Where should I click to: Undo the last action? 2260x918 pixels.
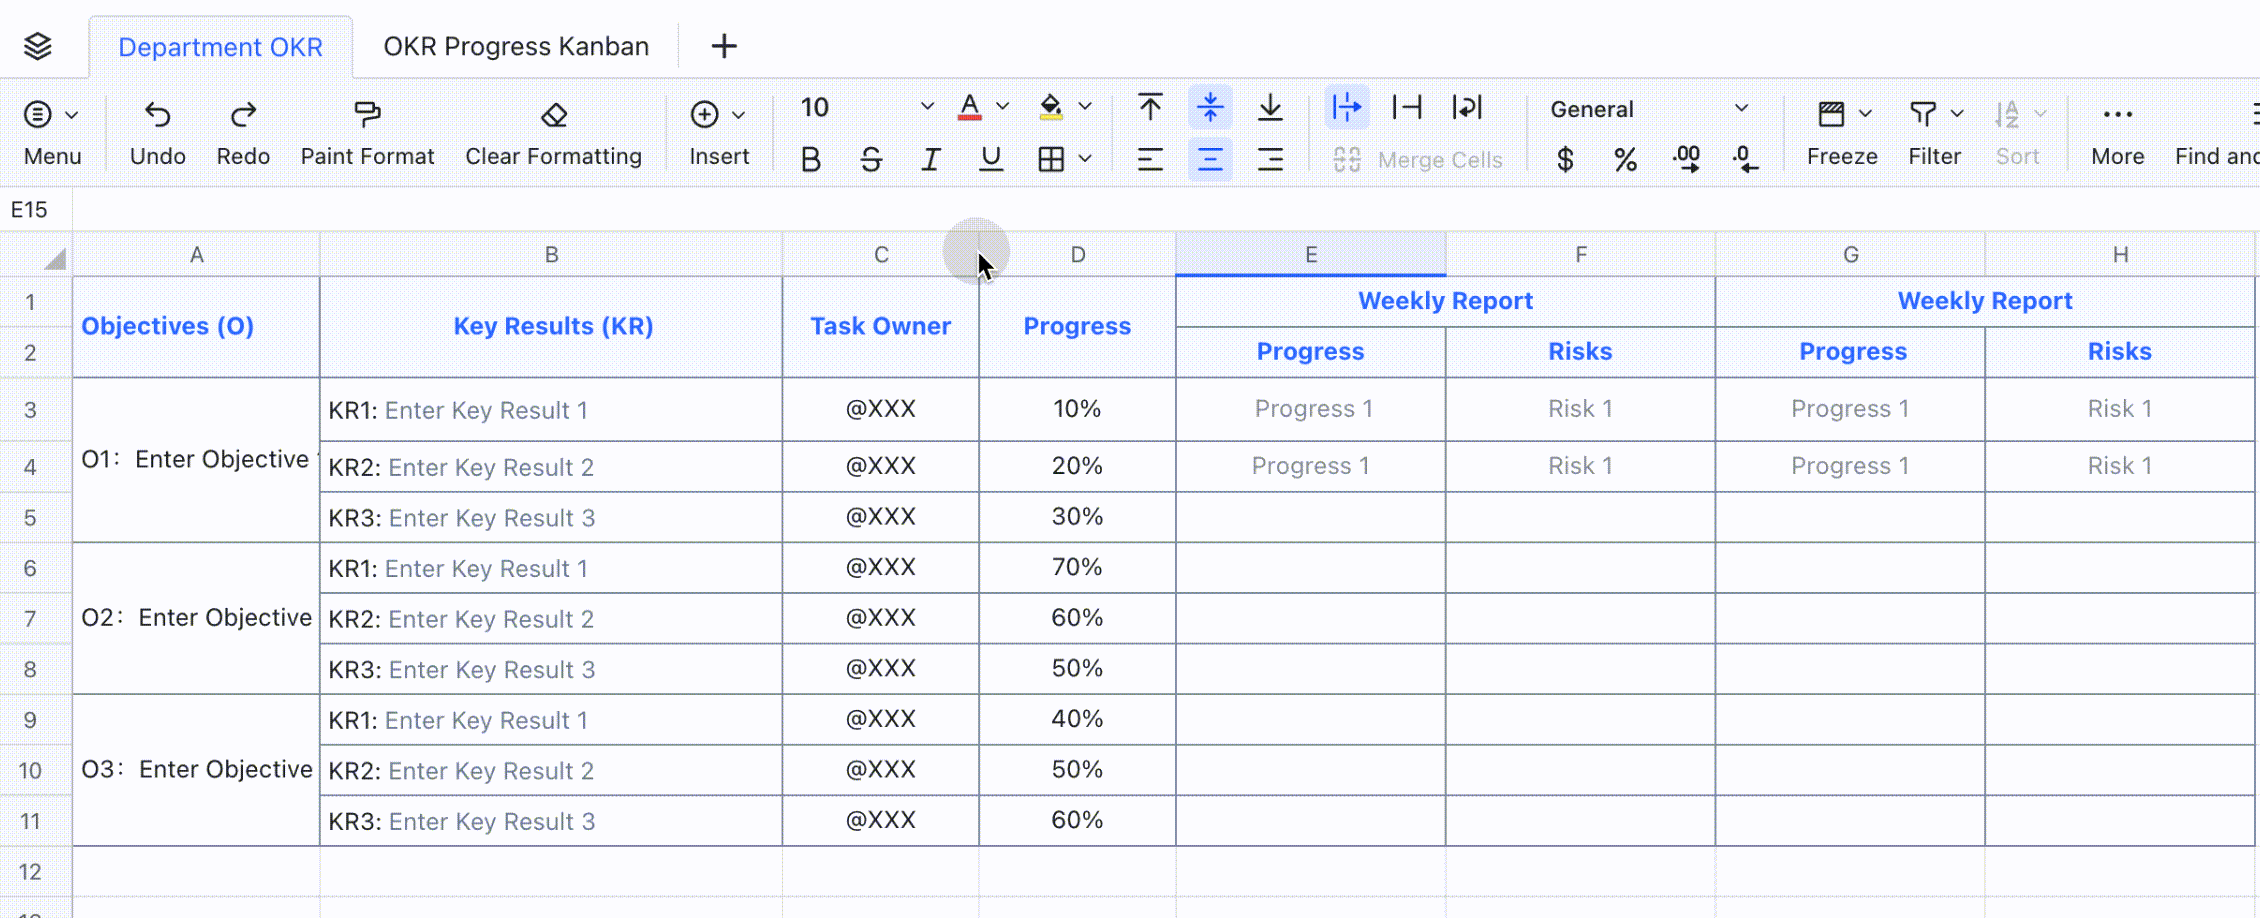(x=157, y=130)
